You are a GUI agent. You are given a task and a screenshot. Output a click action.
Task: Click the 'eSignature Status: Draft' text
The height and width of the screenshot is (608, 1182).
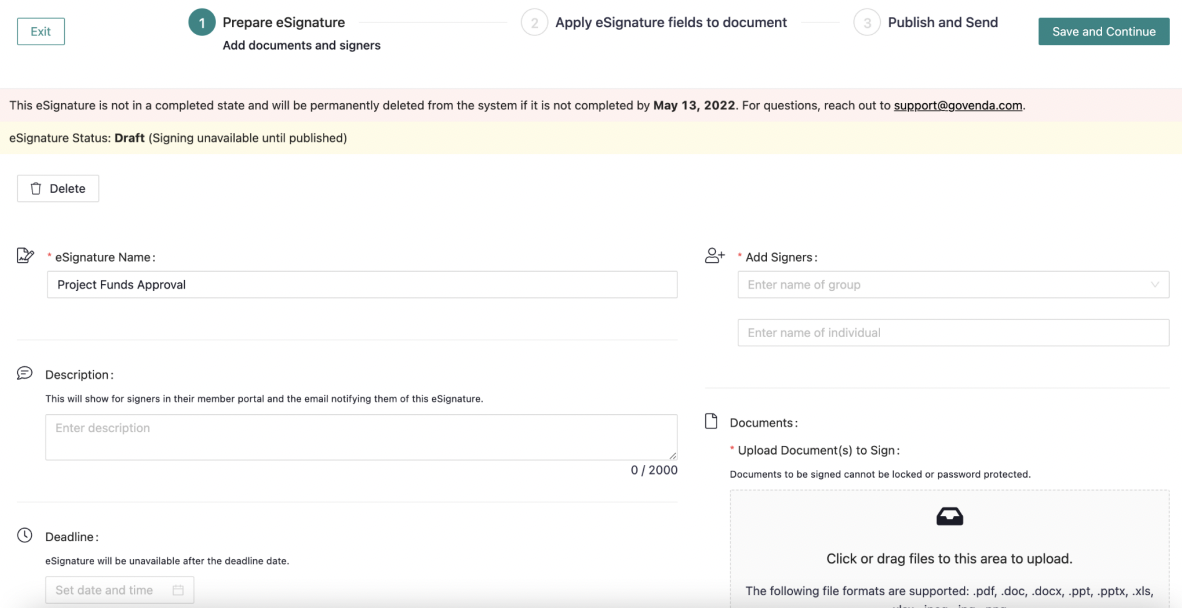click(178, 139)
